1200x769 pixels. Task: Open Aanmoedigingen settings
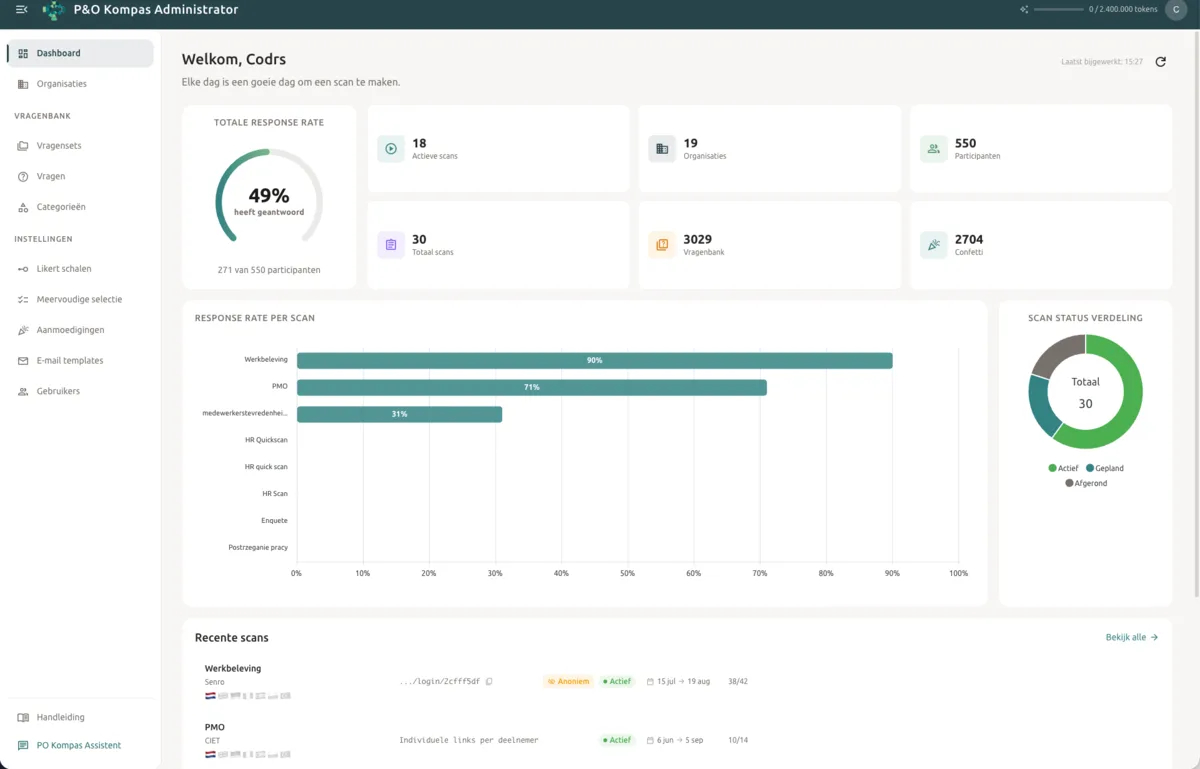pos(80,330)
